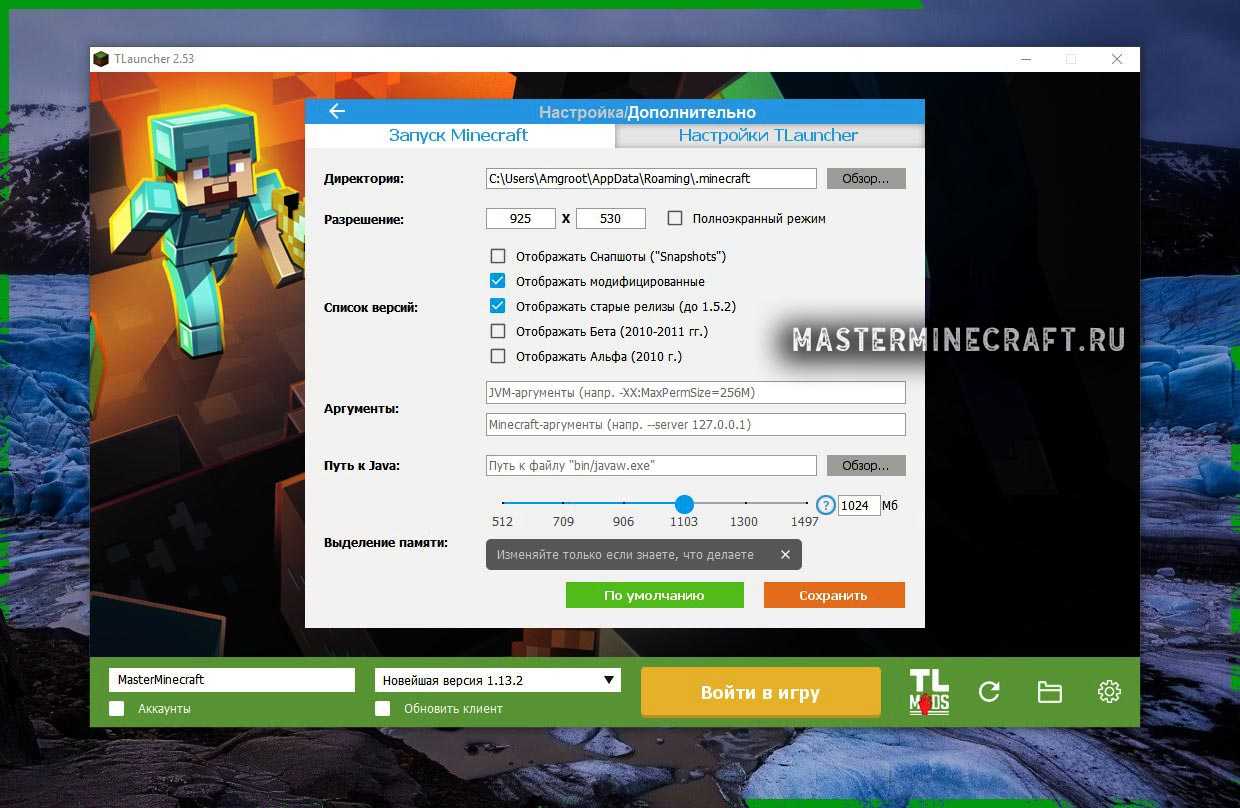Click the slider track at 1300 mark
The width and height of the screenshot is (1240, 808).
(x=744, y=503)
